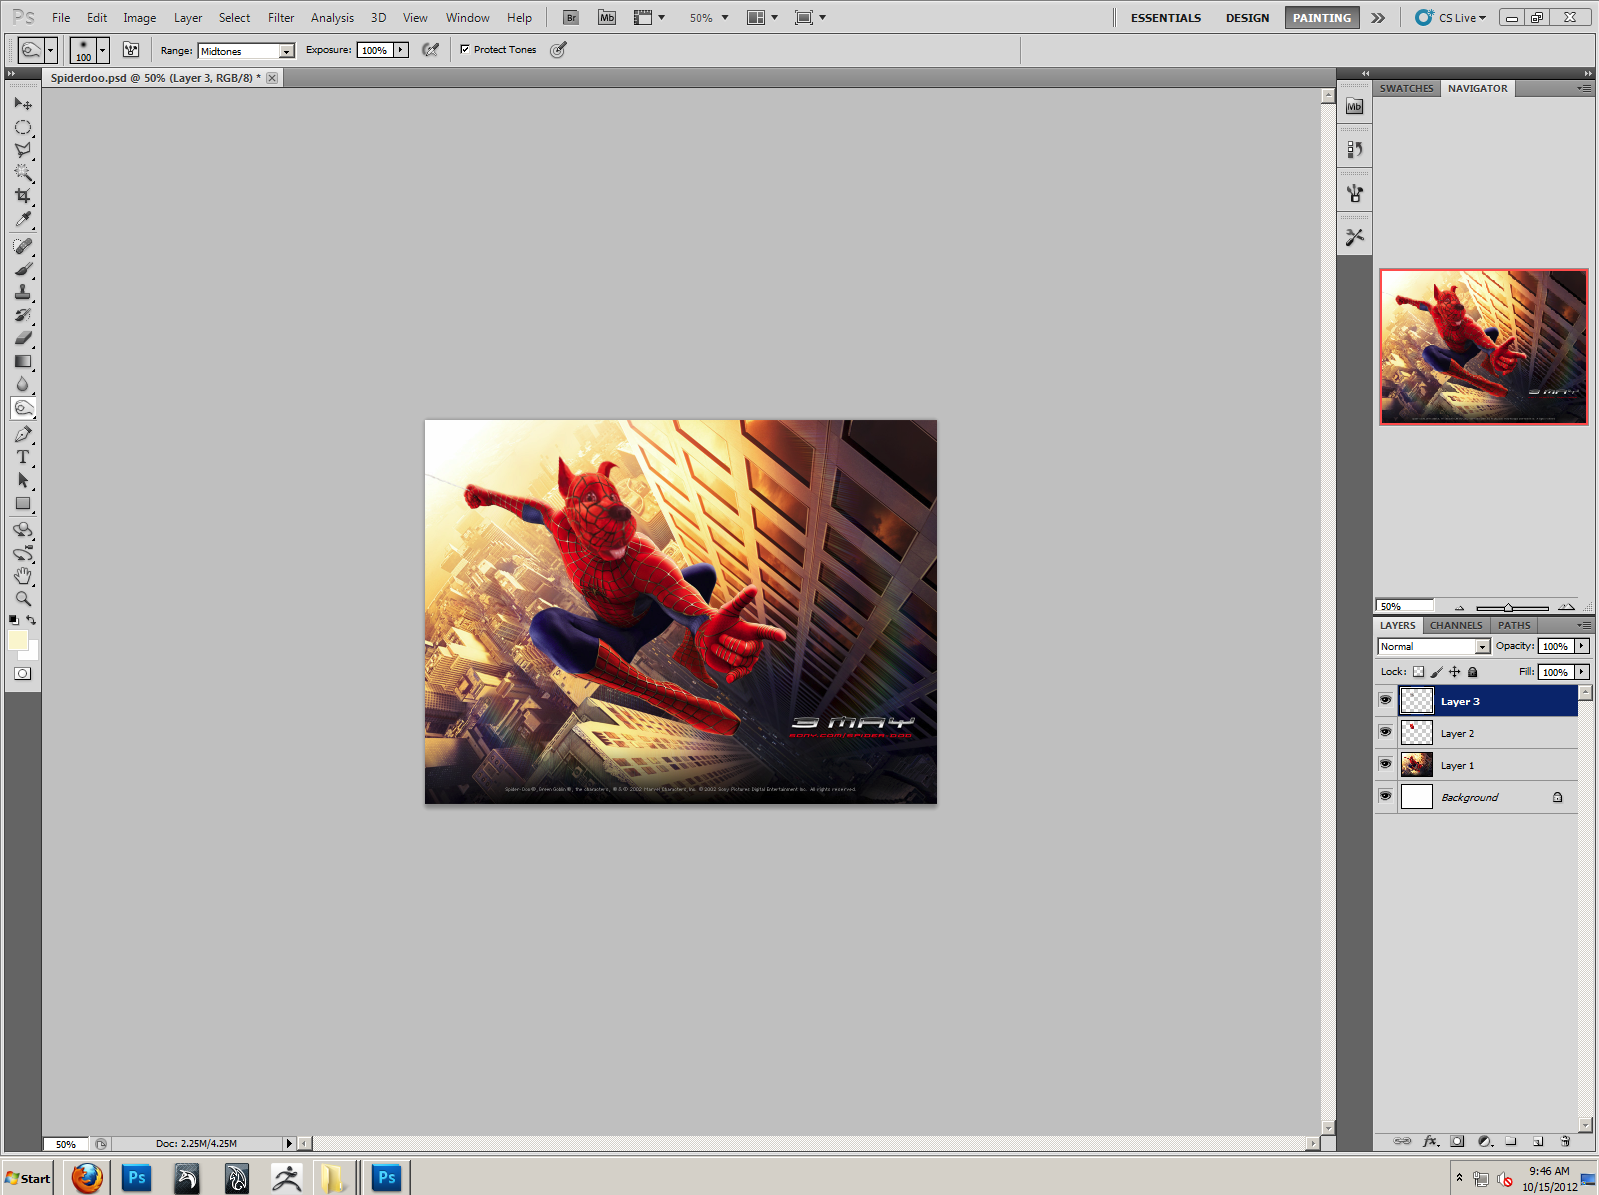
Task: Open the Filter menu
Action: click(x=281, y=18)
